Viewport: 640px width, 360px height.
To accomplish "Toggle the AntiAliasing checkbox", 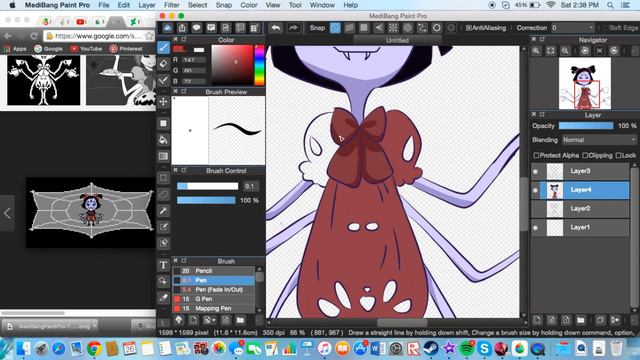I will tap(469, 28).
